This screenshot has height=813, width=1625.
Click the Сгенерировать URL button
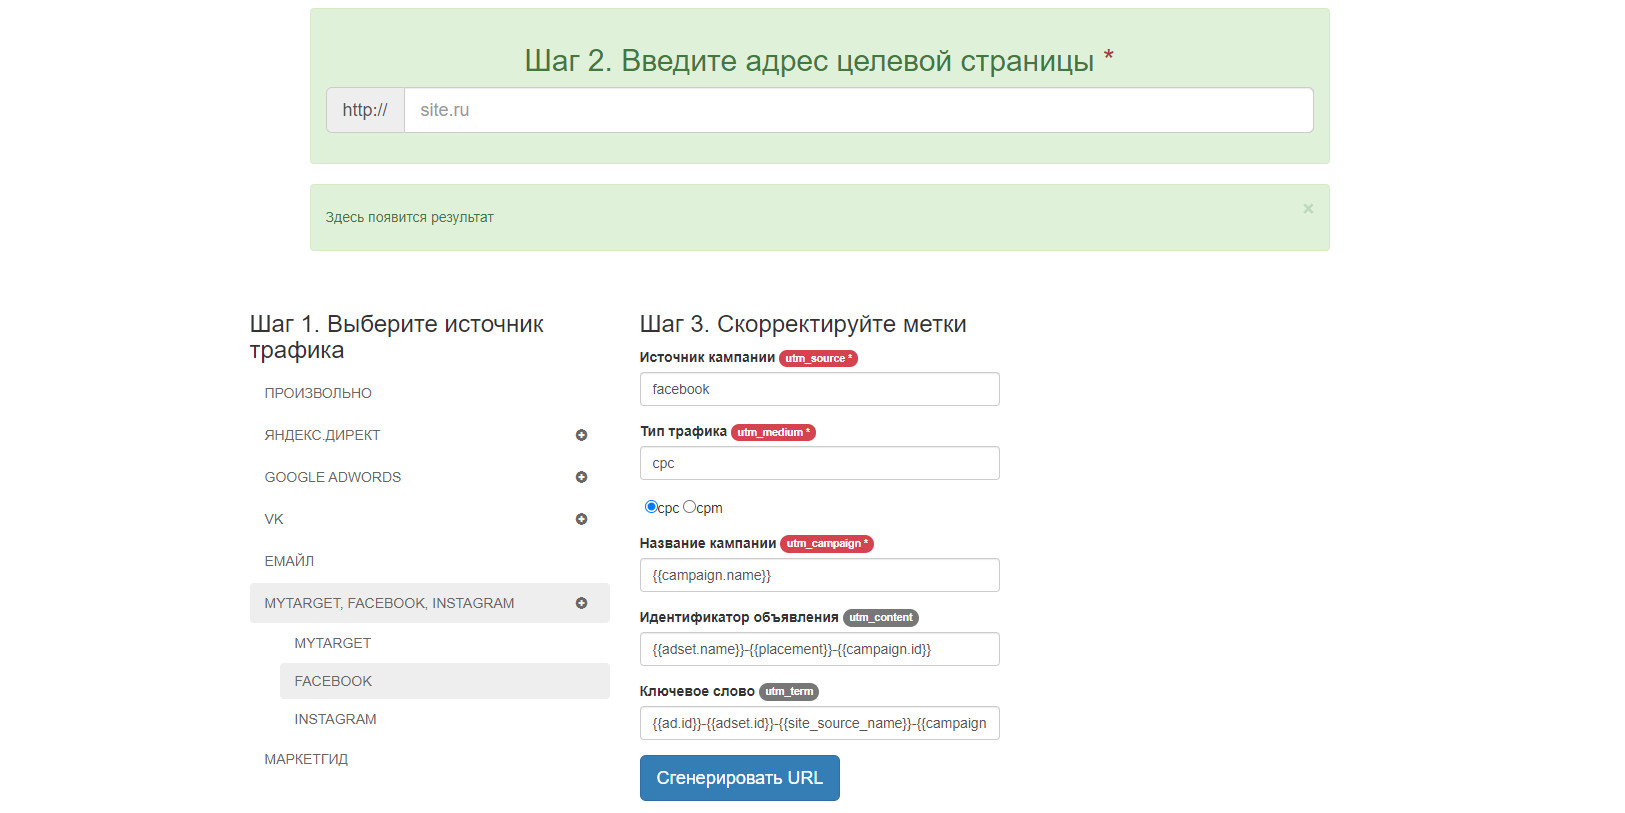739,778
